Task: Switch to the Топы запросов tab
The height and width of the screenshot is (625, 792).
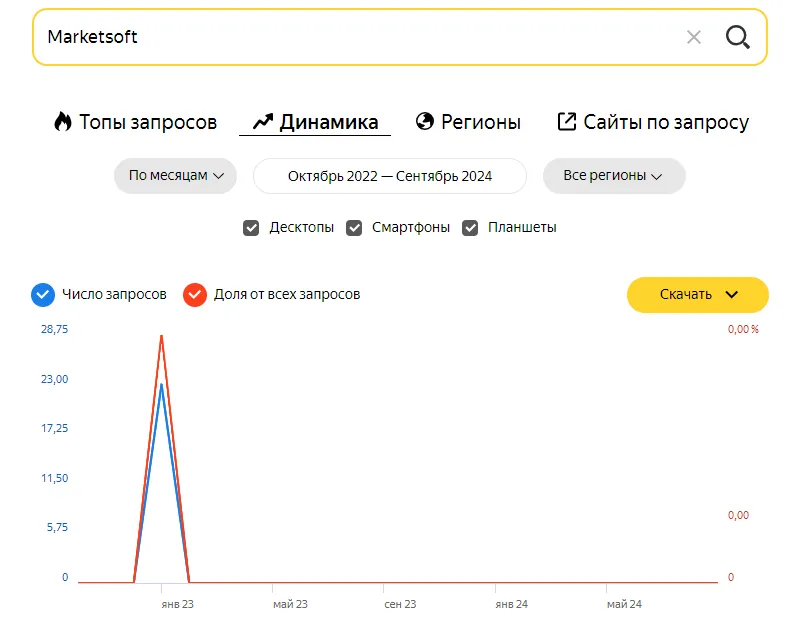Action: 135,122
